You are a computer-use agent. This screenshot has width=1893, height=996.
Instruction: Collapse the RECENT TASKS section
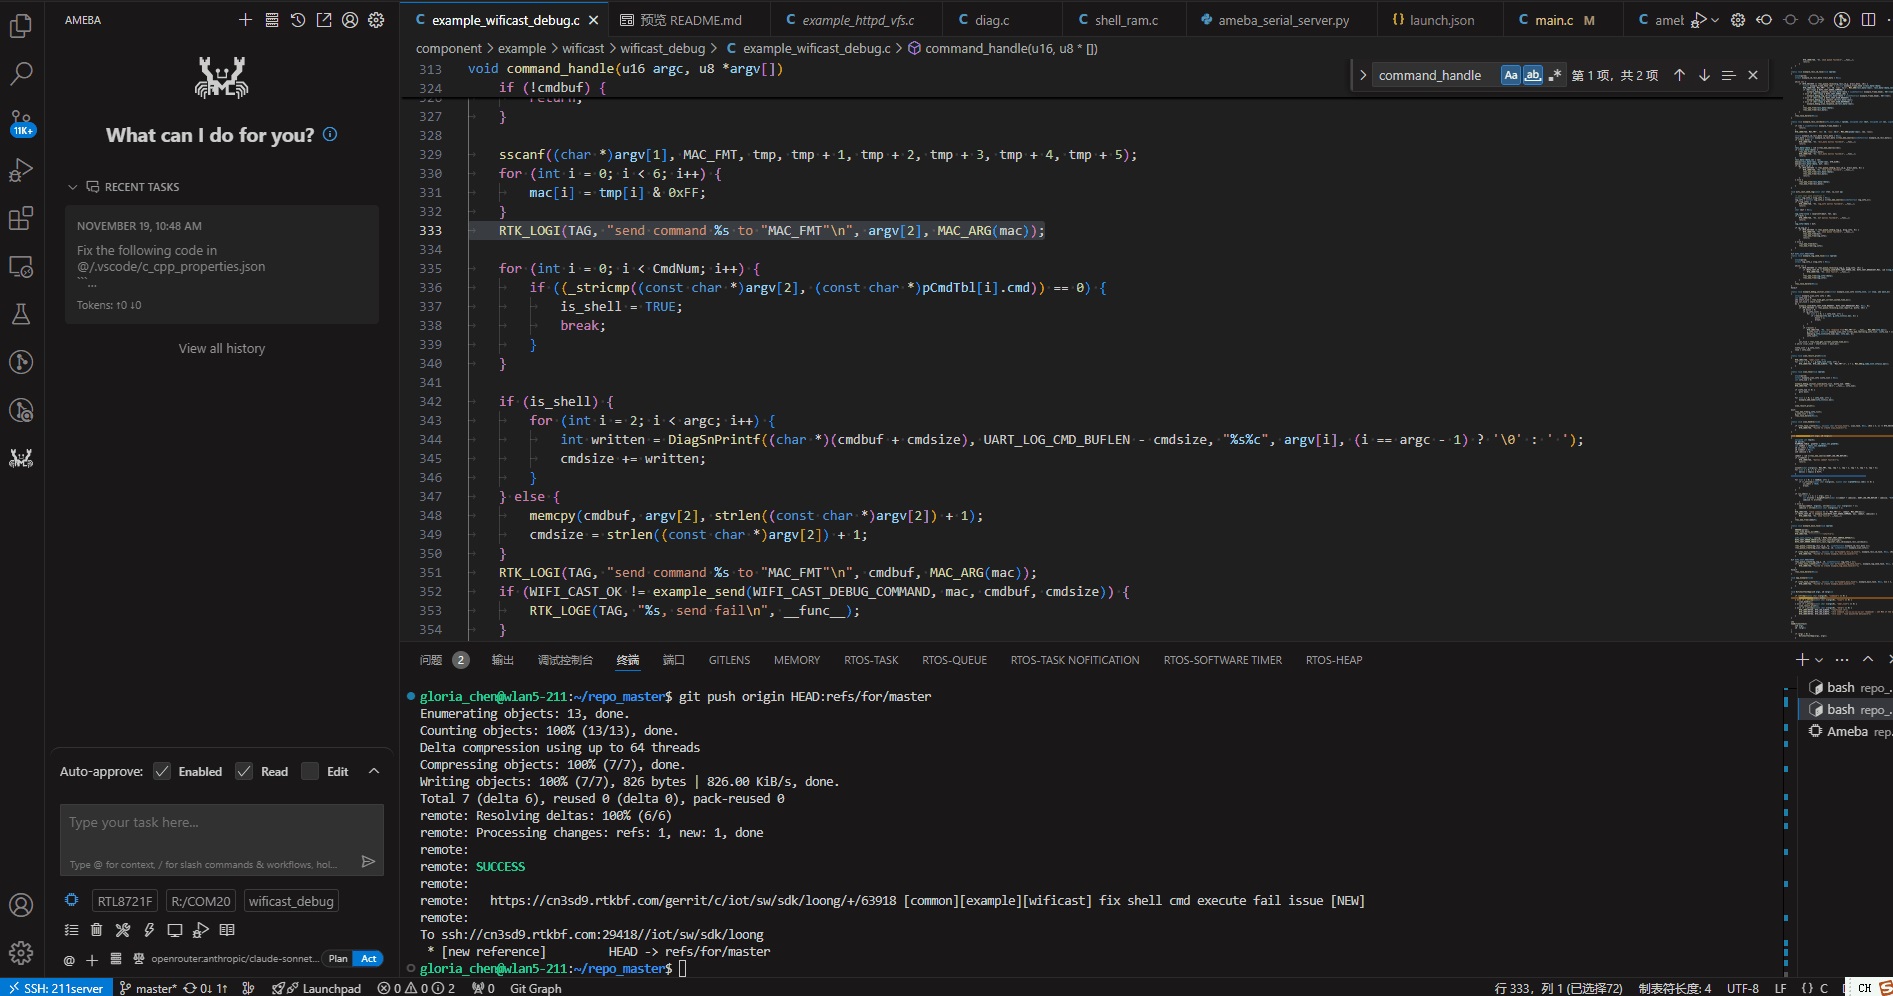click(72, 187)
